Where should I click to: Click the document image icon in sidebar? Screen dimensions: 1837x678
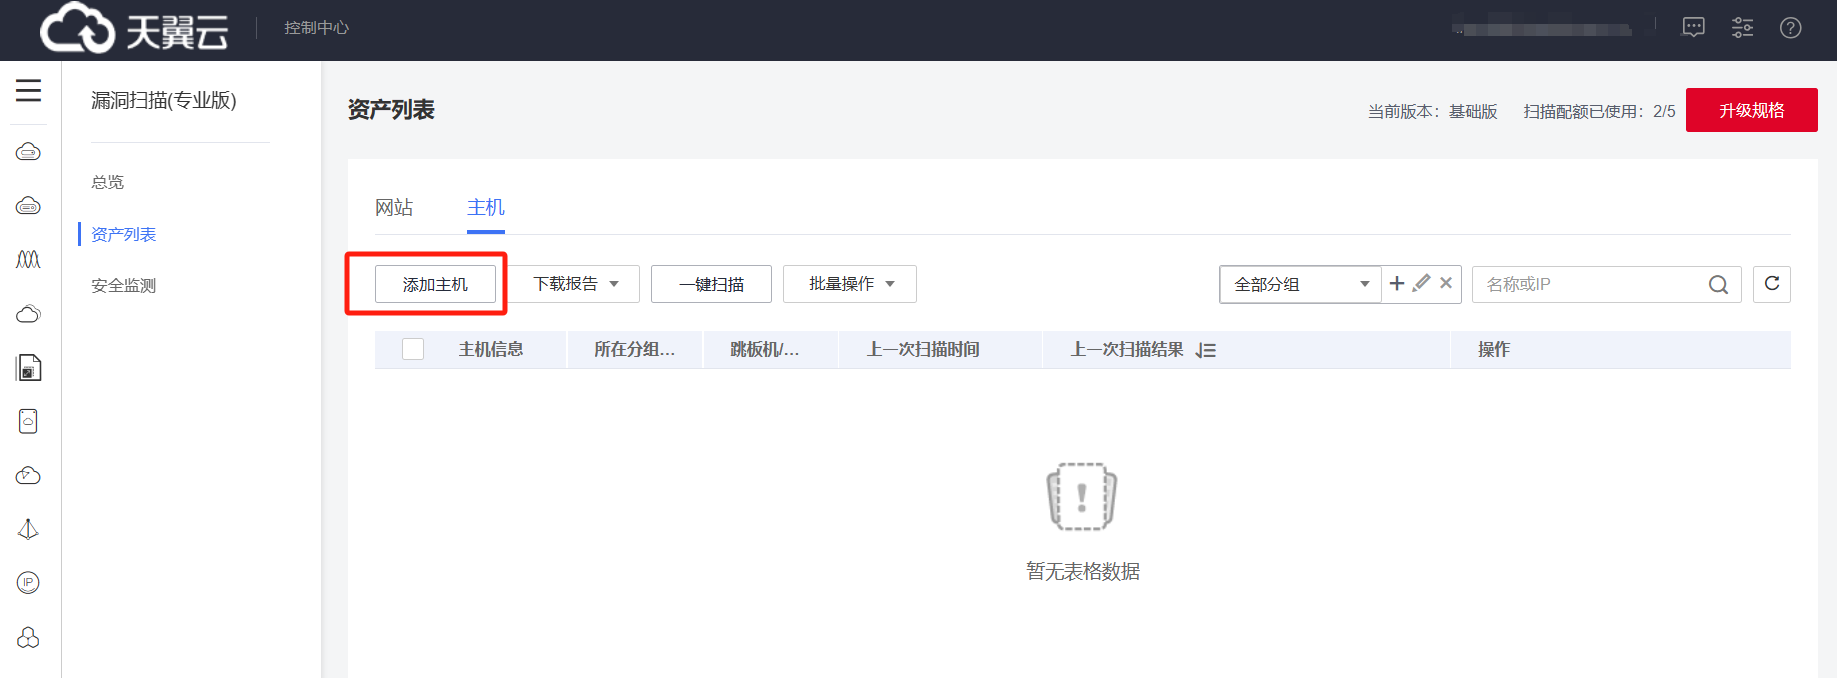click(x=28, y=367)
